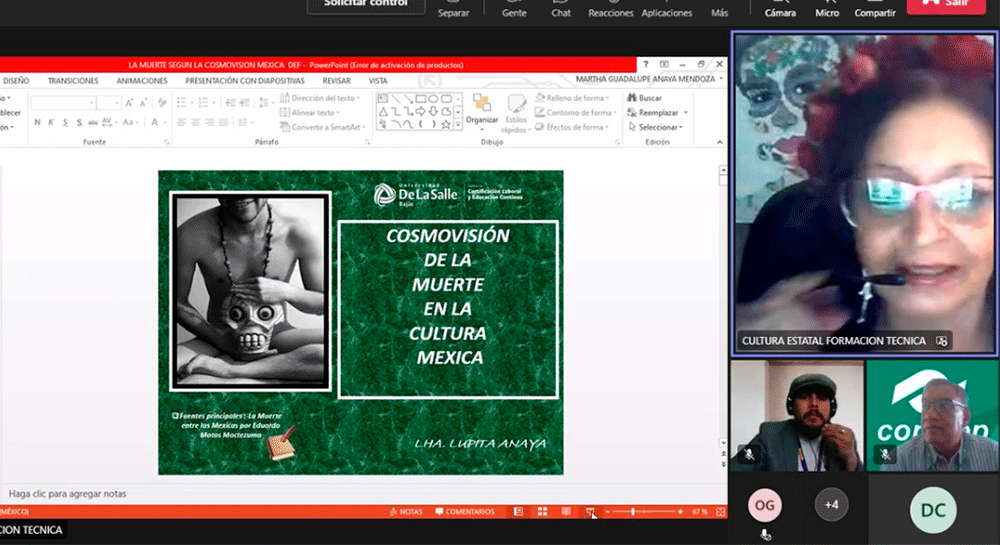Click the Compartir screen share button
The height and width of the screenshot is (545, 1000).
(875, 8)
